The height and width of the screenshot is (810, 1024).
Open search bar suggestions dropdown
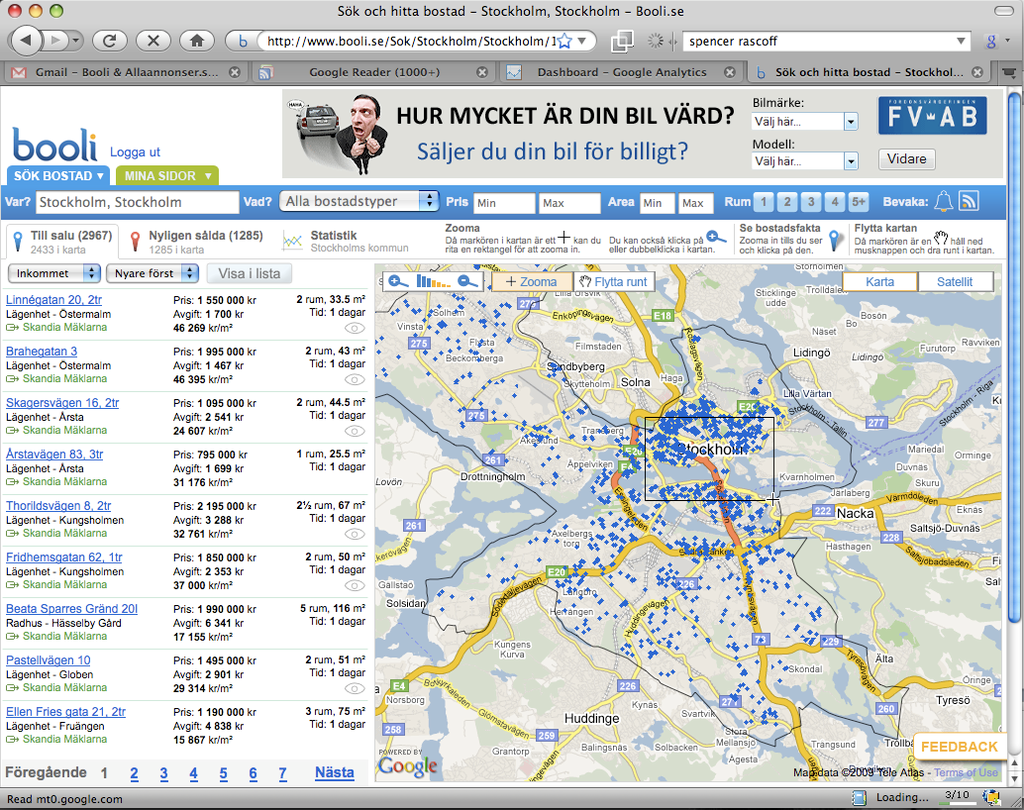click(961, 40)
